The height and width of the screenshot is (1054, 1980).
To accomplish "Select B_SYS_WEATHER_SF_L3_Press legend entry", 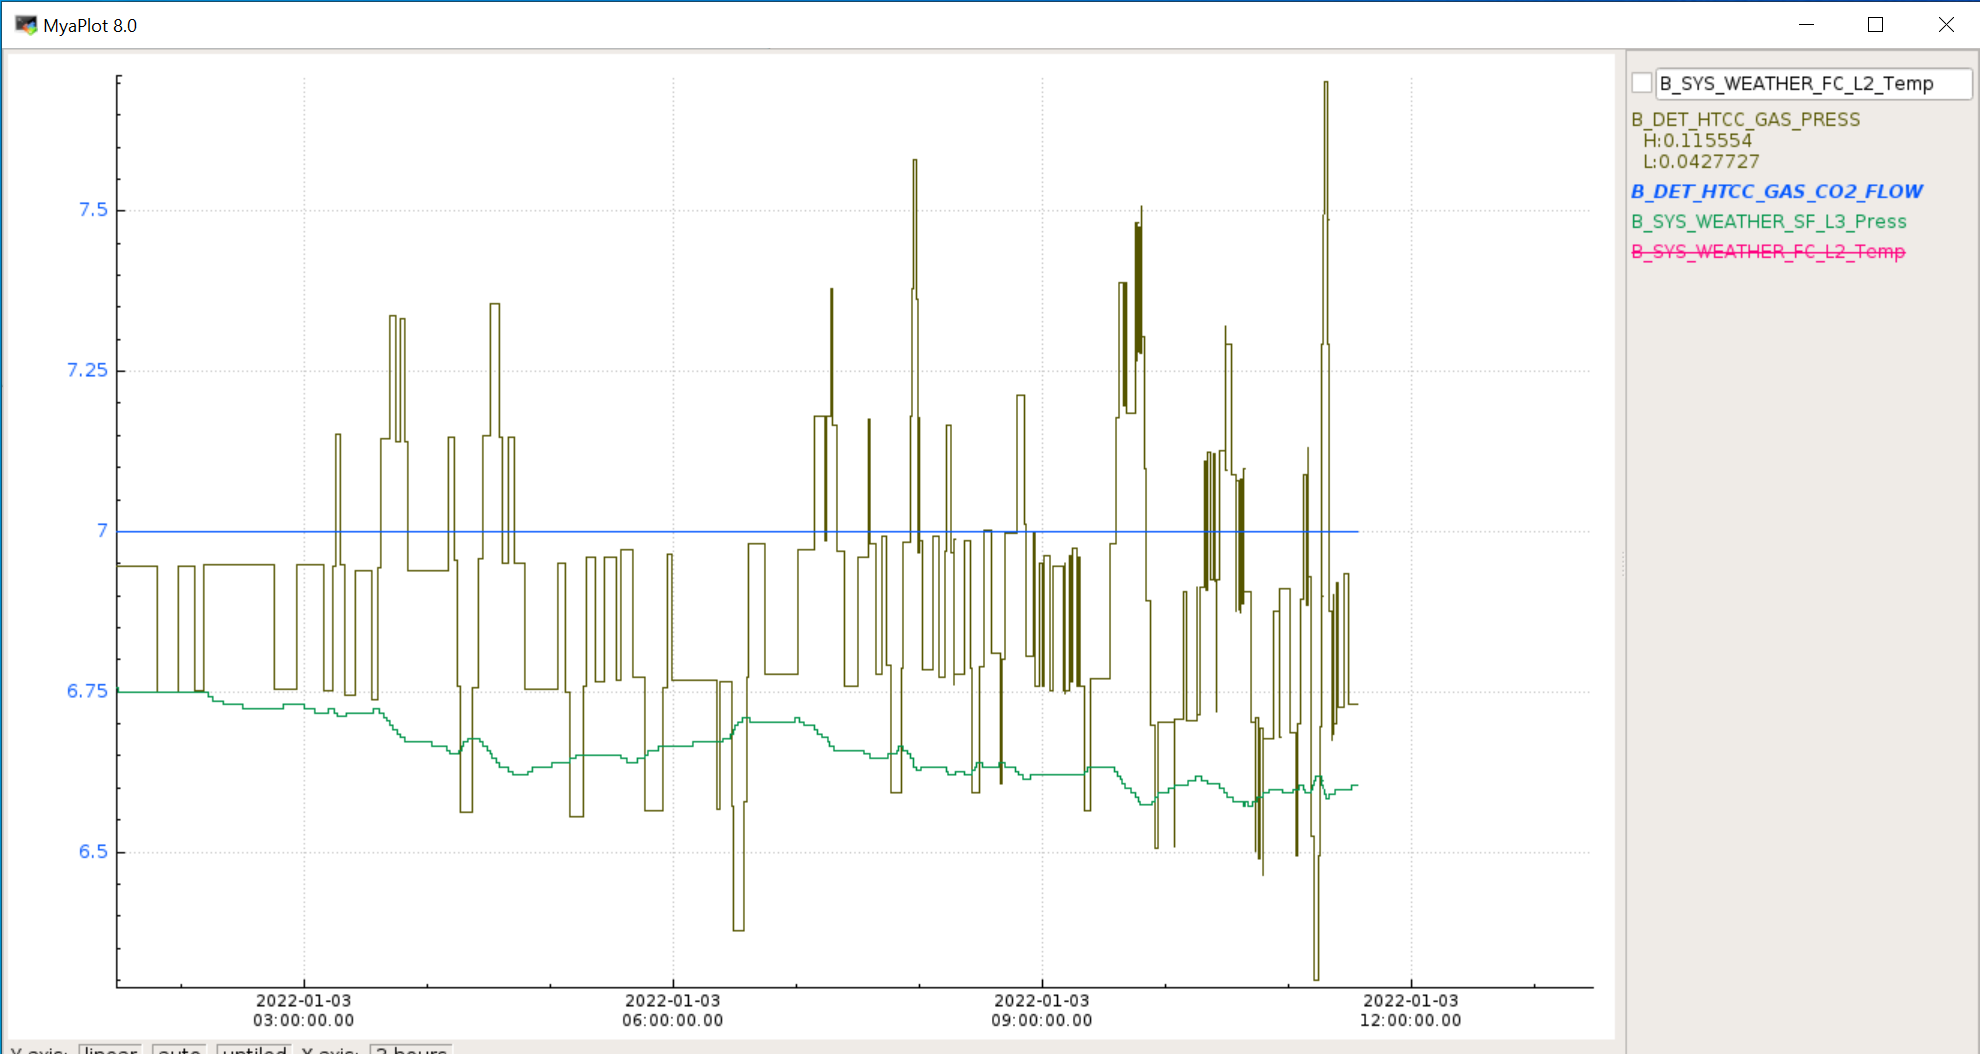I will click(x=1769, y=221).
